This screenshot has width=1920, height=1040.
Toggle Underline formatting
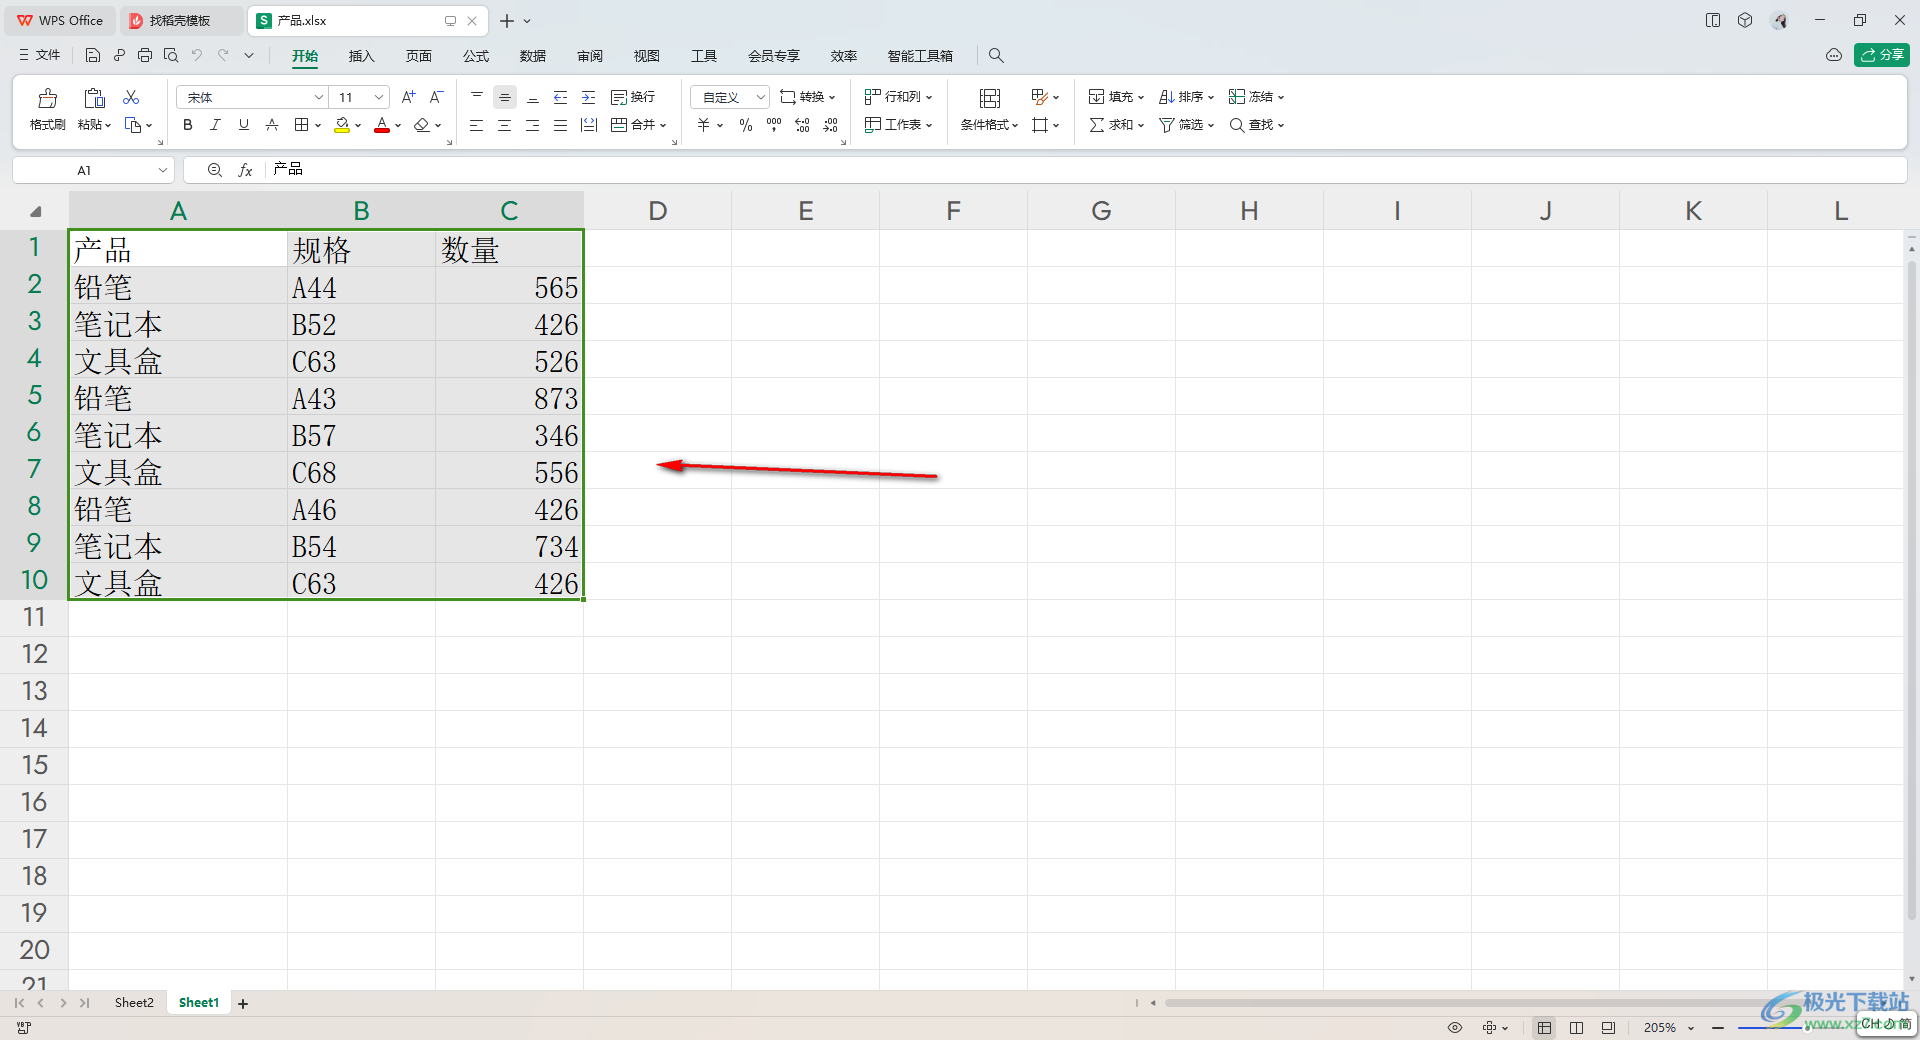click(244, 125)
